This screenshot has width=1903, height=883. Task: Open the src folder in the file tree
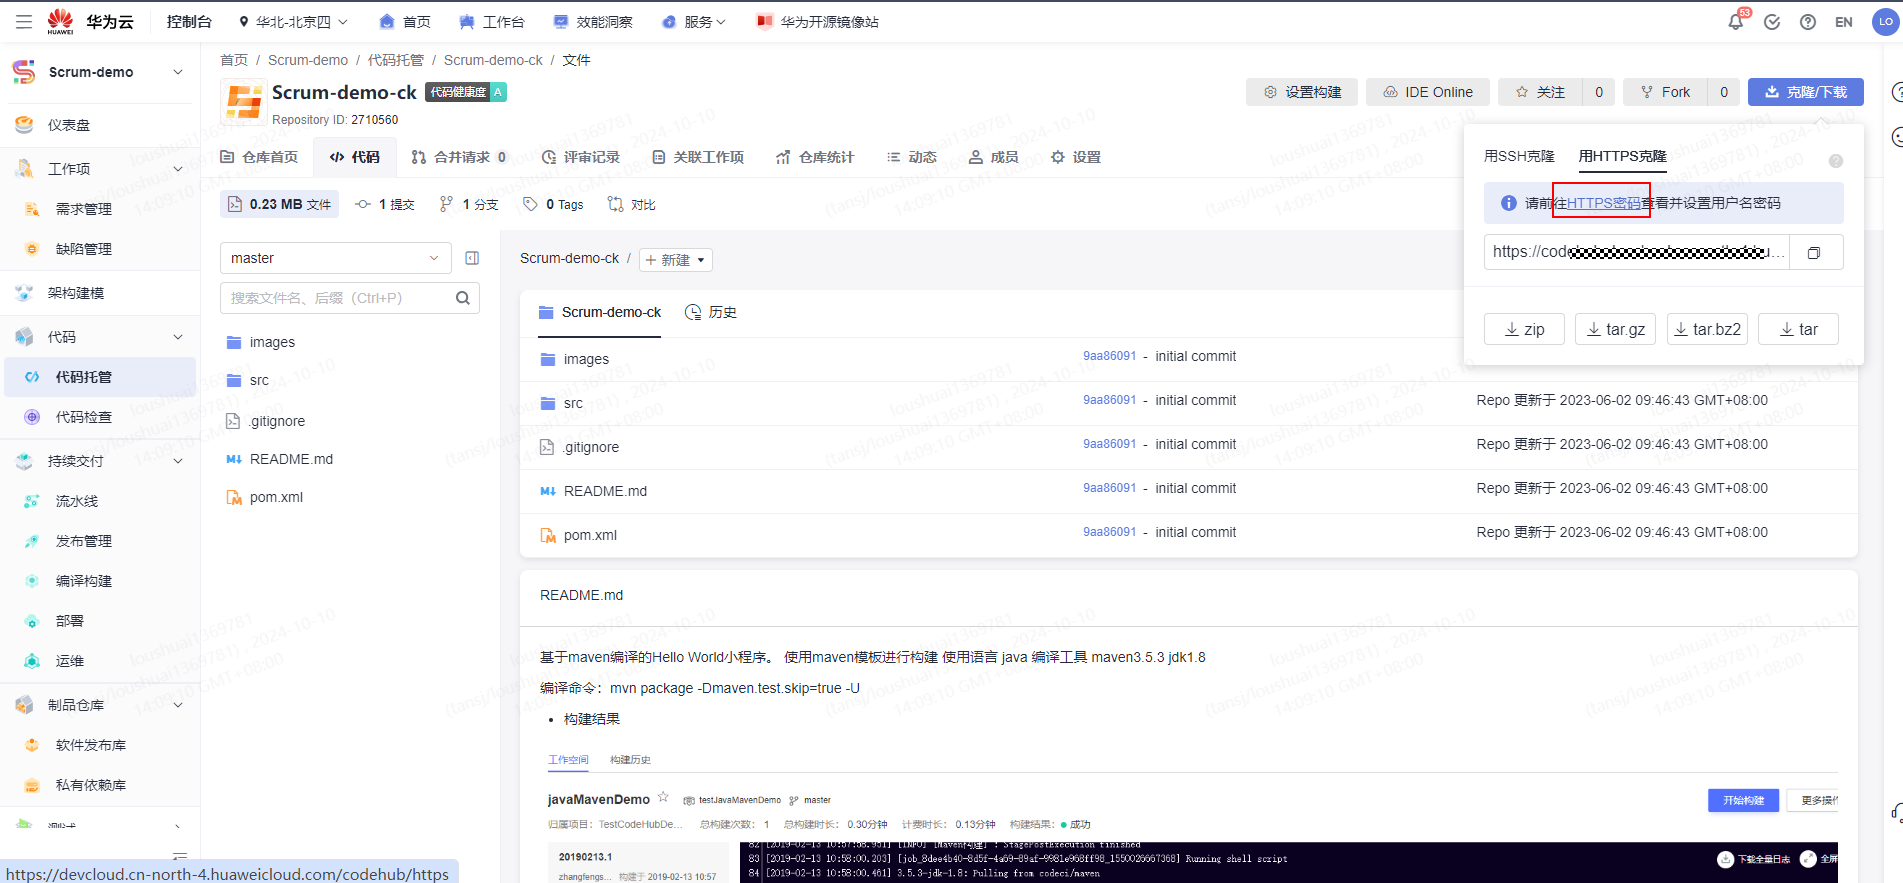tap(248, 380)
